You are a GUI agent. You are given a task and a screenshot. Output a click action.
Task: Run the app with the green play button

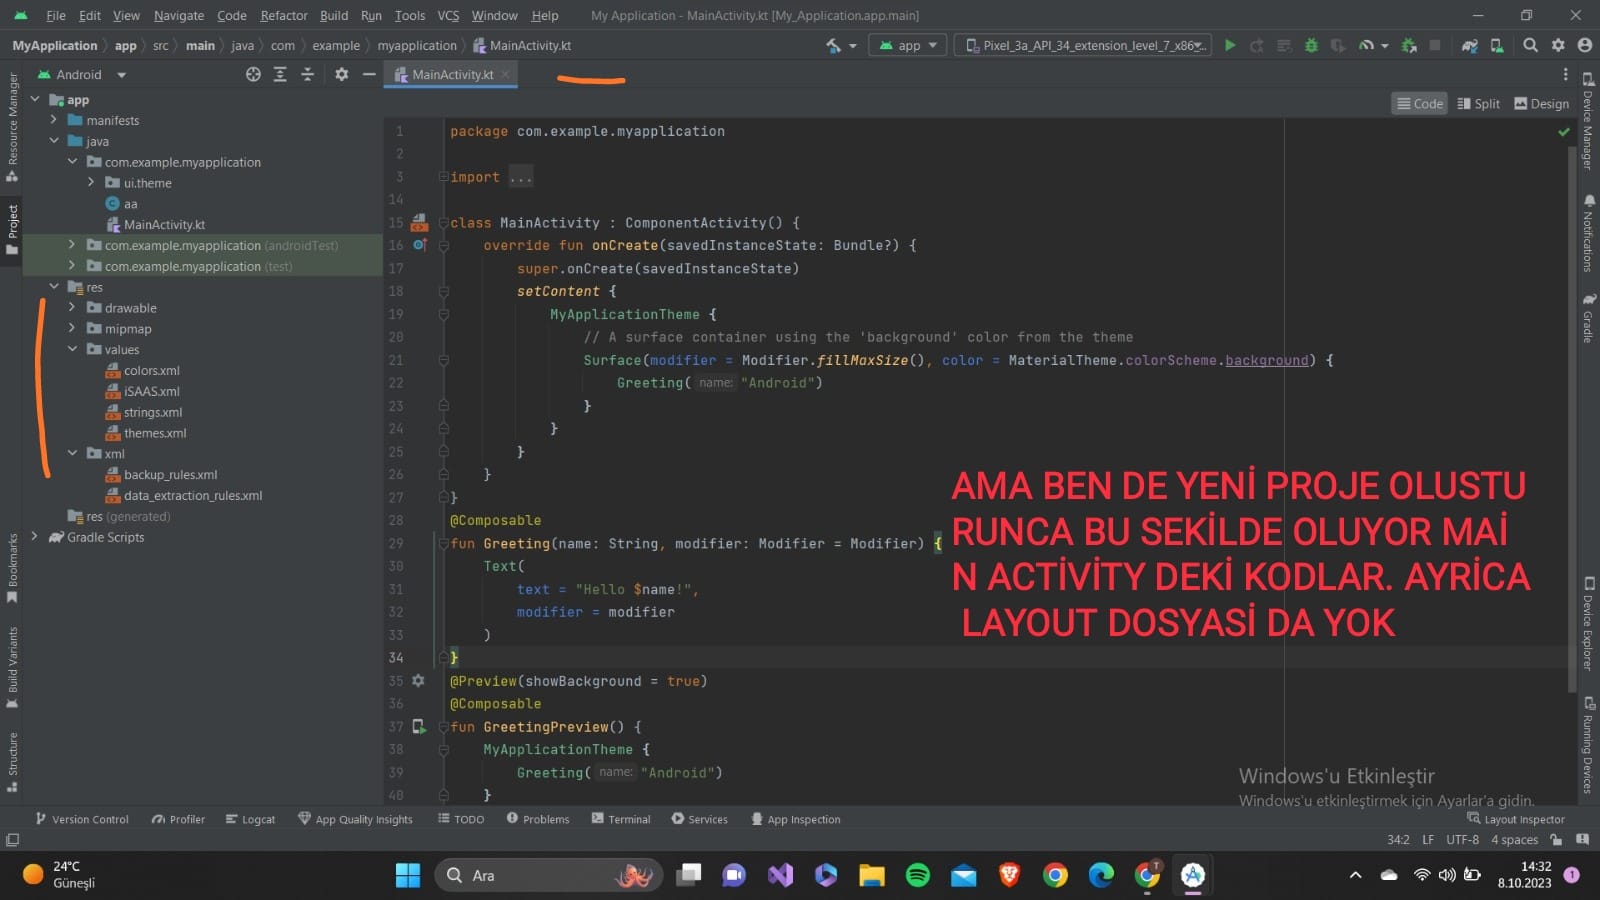tap(1230, 45)
